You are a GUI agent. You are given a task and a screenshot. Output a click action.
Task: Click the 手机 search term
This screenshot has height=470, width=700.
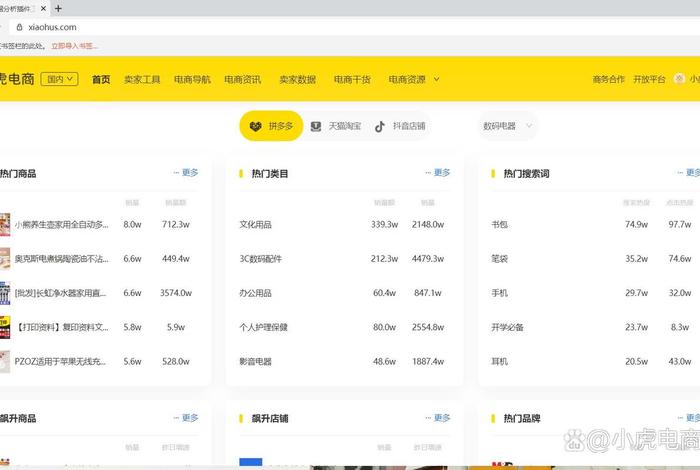500,293
